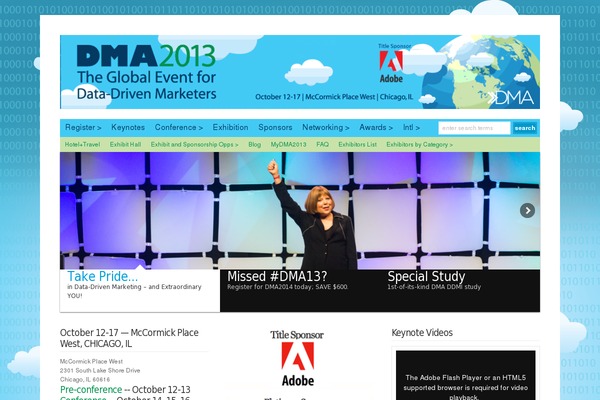The image size is (600, 400).
Task: Expand Exhibit and Sponsorship Opps submenu
Action: point(194,145)
